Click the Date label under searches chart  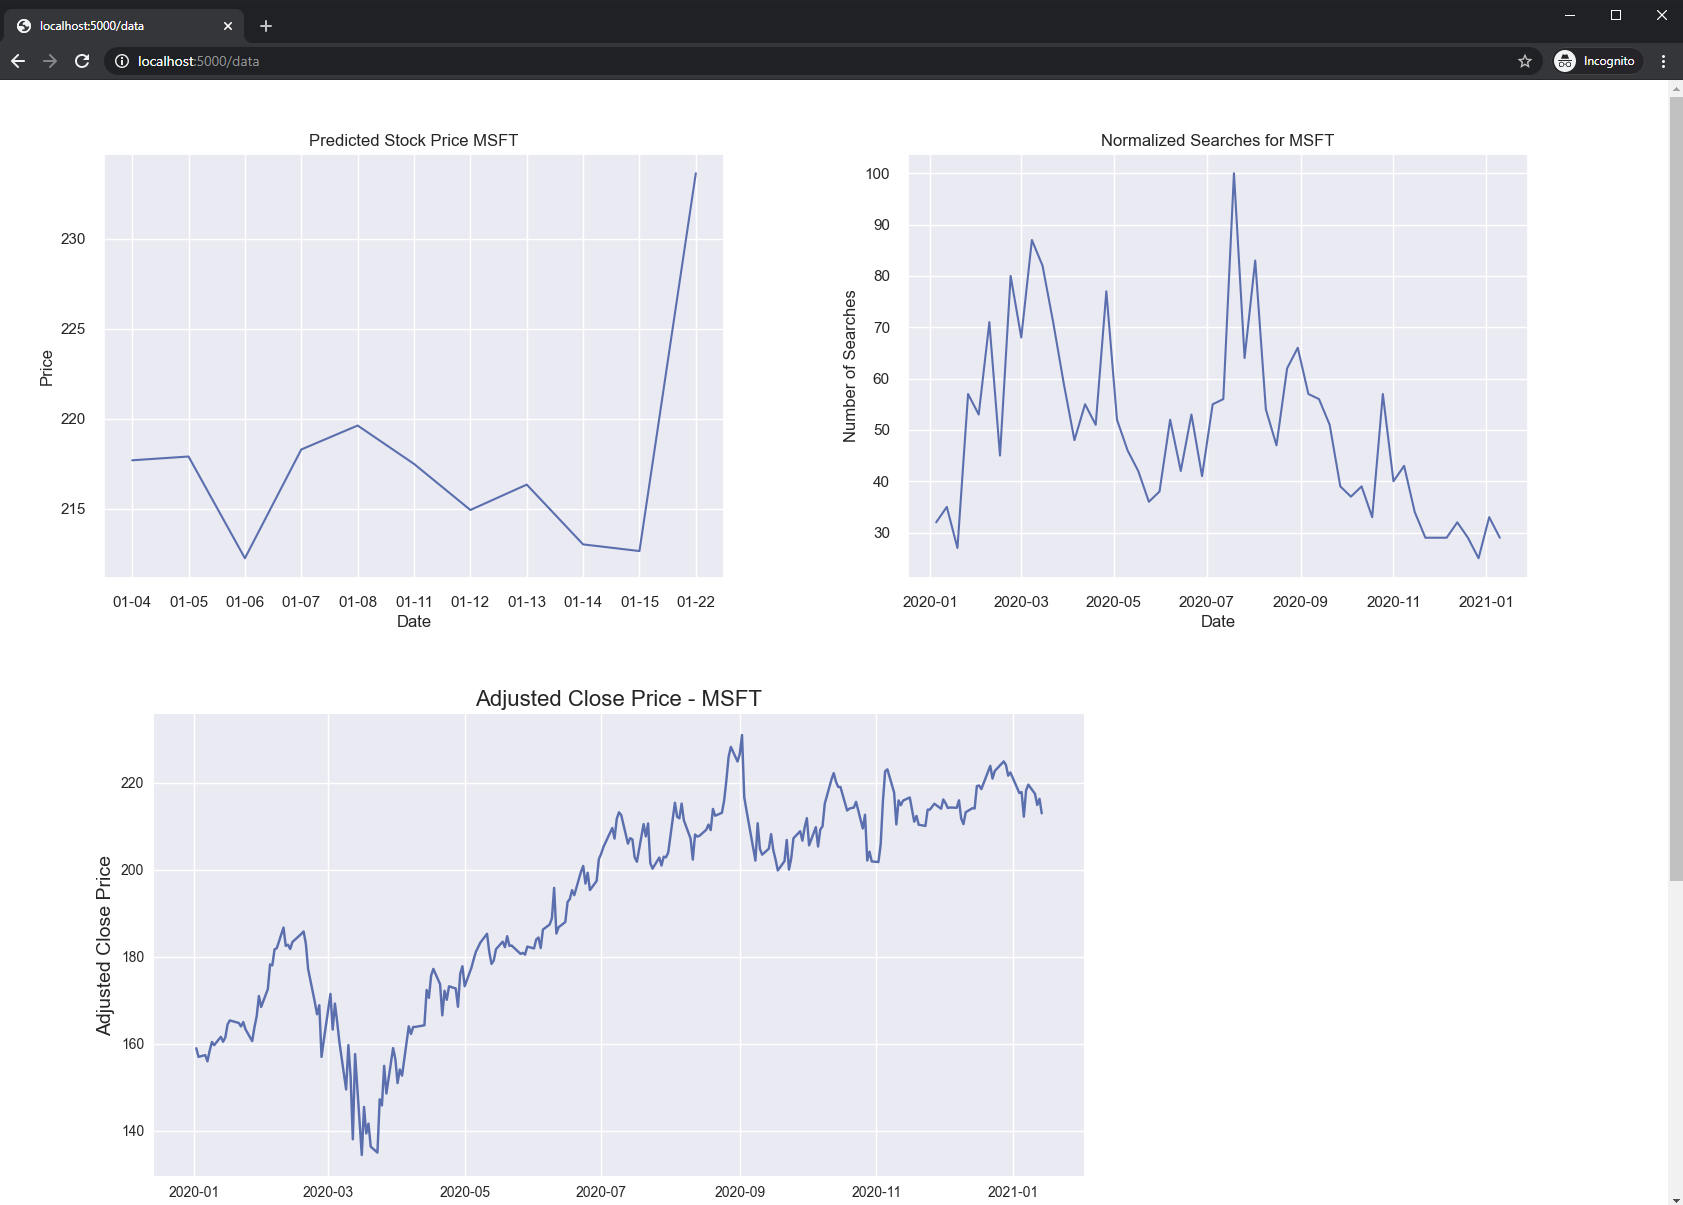coord(1218,621)
